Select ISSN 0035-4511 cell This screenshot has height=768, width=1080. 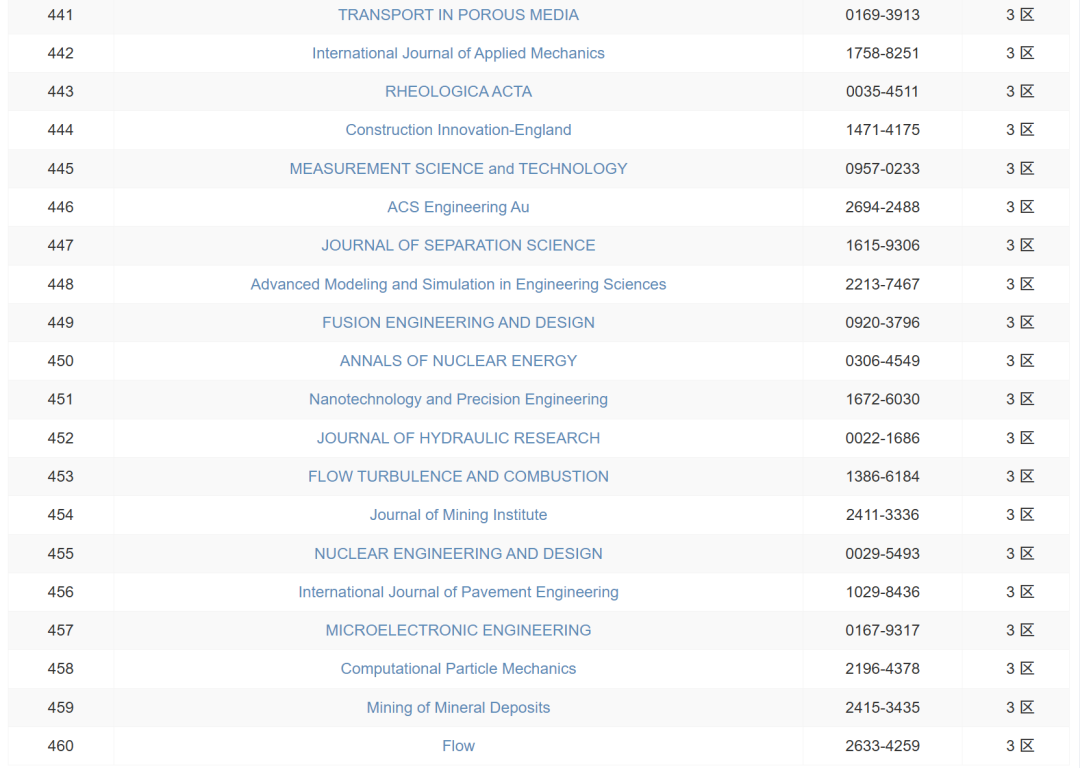[x=882, y=92]
